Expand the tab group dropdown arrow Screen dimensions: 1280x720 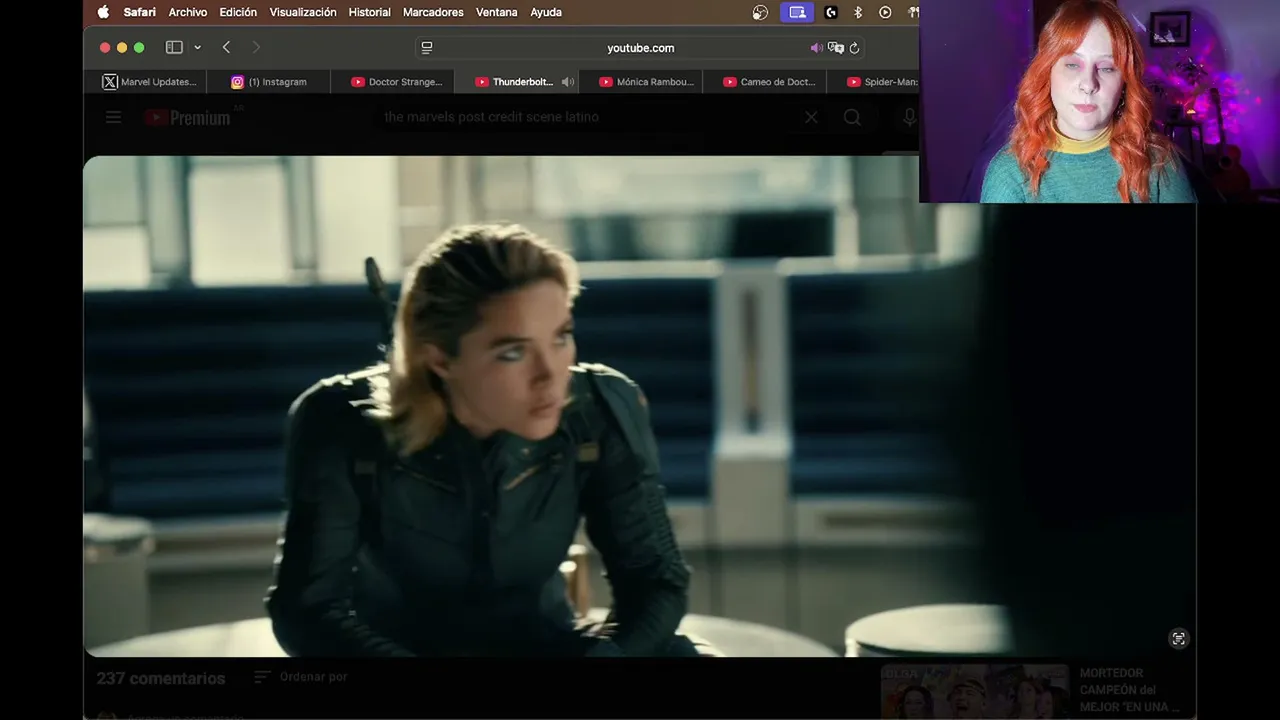197,47
